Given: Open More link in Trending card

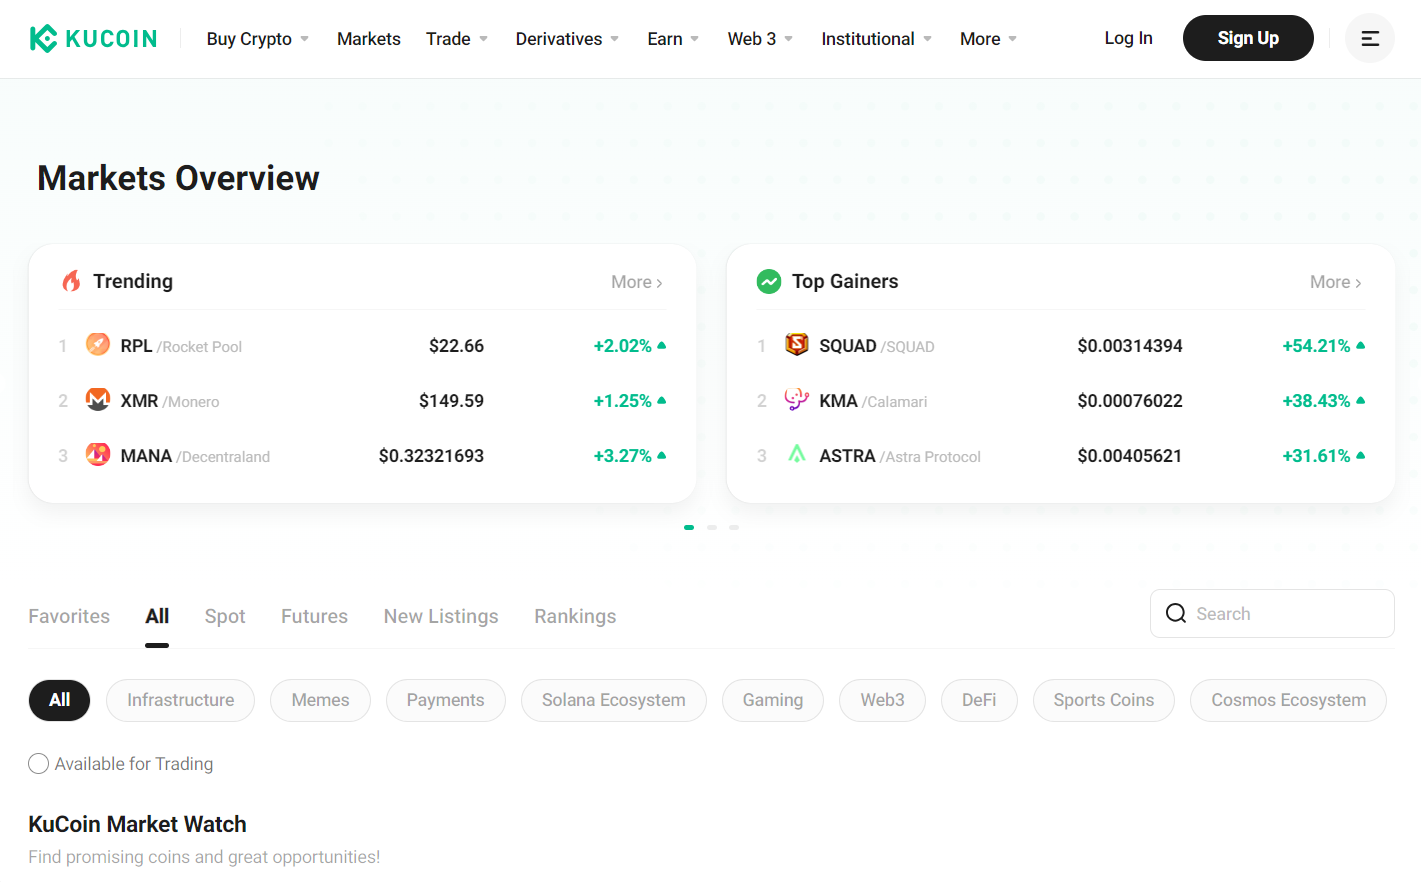Looking at the screenshot, I should pos(637,282).
